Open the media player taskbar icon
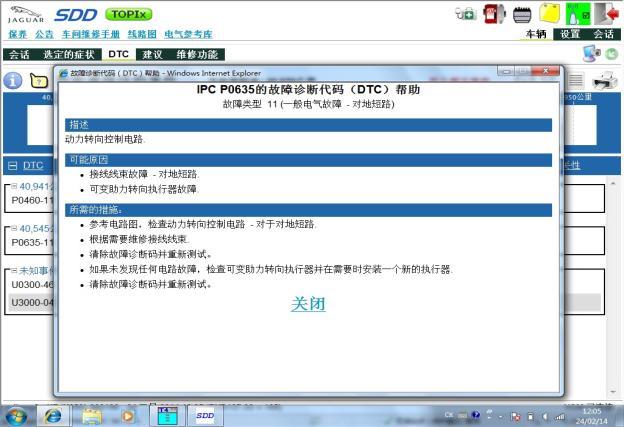This screenshot has width=624, height=427. coord(127,417)
